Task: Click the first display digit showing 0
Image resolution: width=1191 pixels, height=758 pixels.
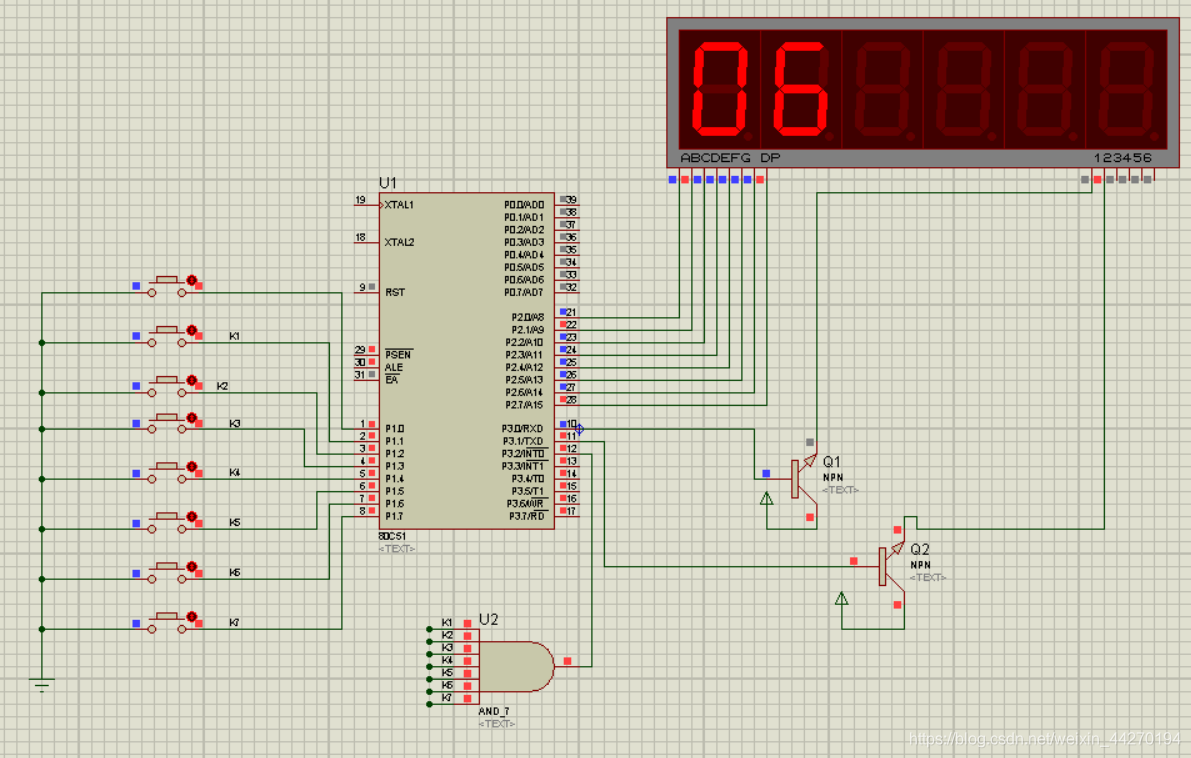Action: pos(720,90)
